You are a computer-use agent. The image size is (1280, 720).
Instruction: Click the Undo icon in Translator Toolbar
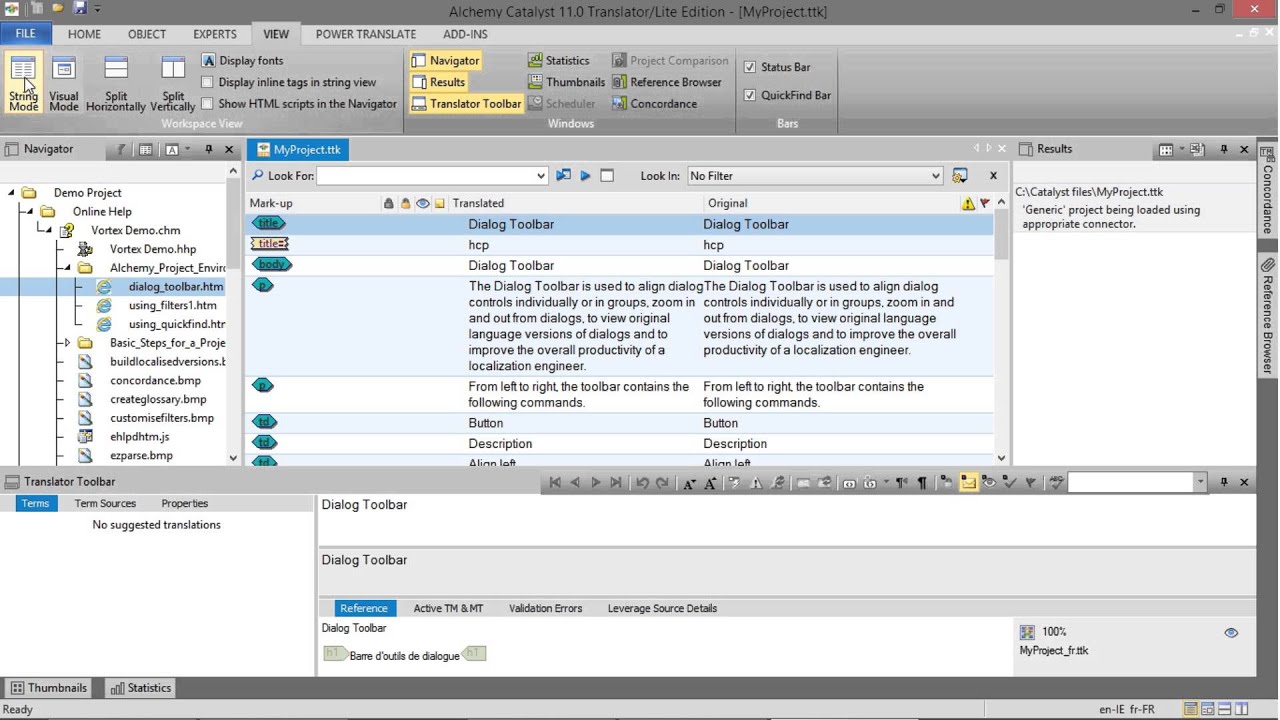pos(642,483)
